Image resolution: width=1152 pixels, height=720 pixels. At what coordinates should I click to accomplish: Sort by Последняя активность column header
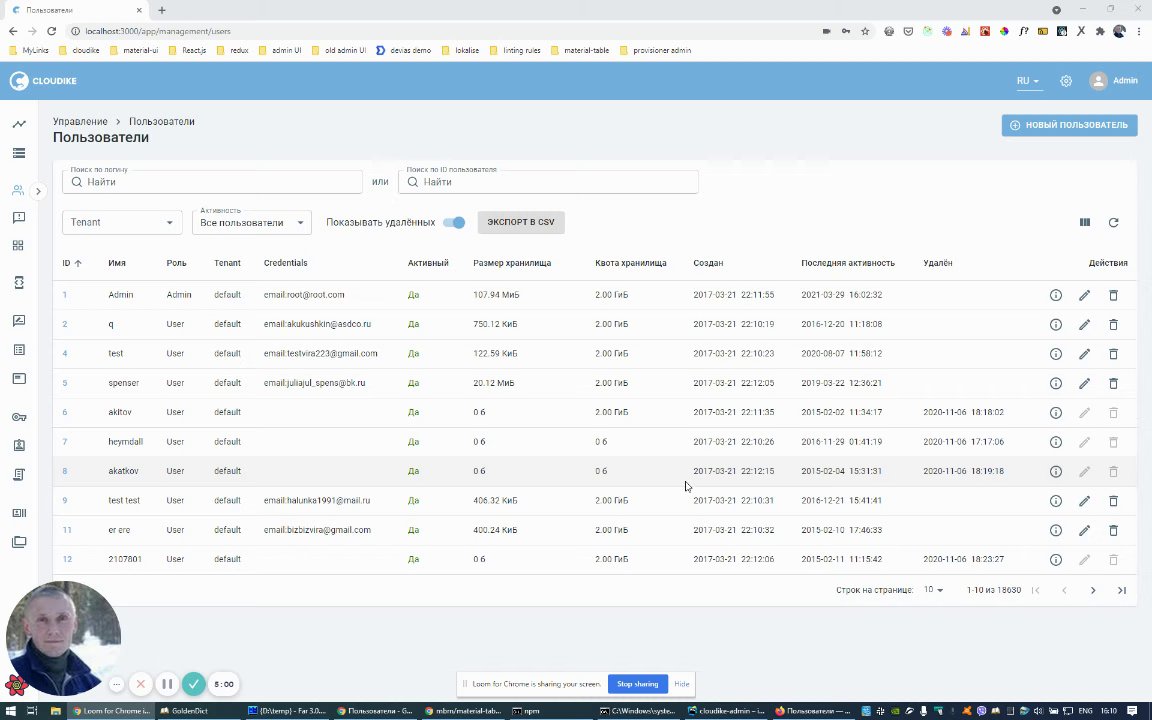(848, 263)
